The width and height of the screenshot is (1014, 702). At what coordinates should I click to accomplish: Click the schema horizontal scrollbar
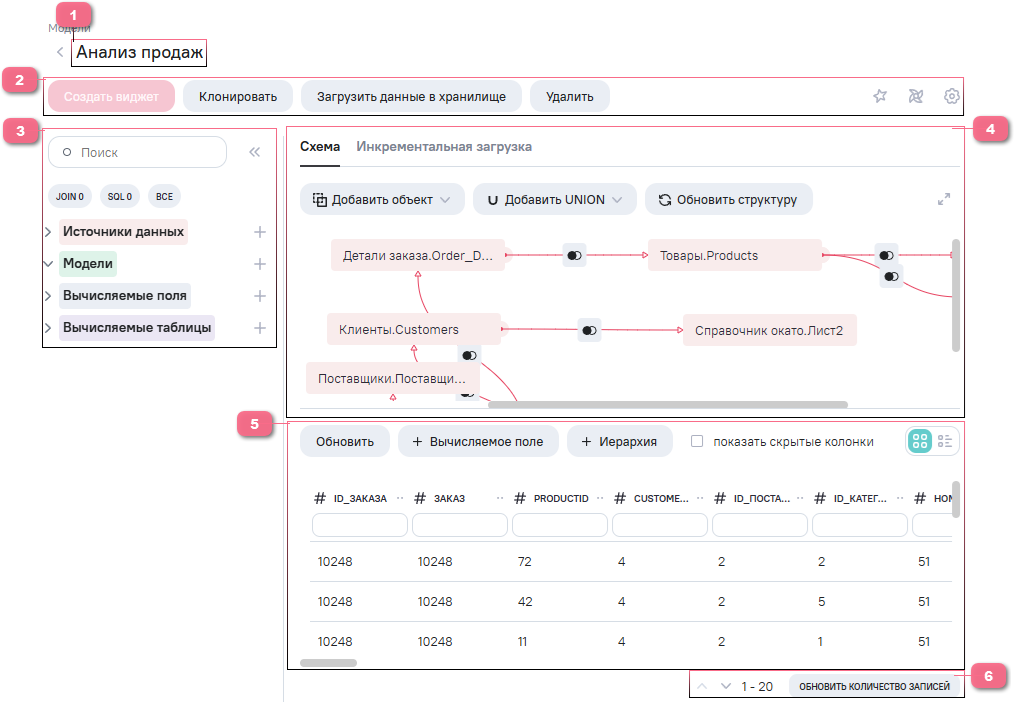667,405
